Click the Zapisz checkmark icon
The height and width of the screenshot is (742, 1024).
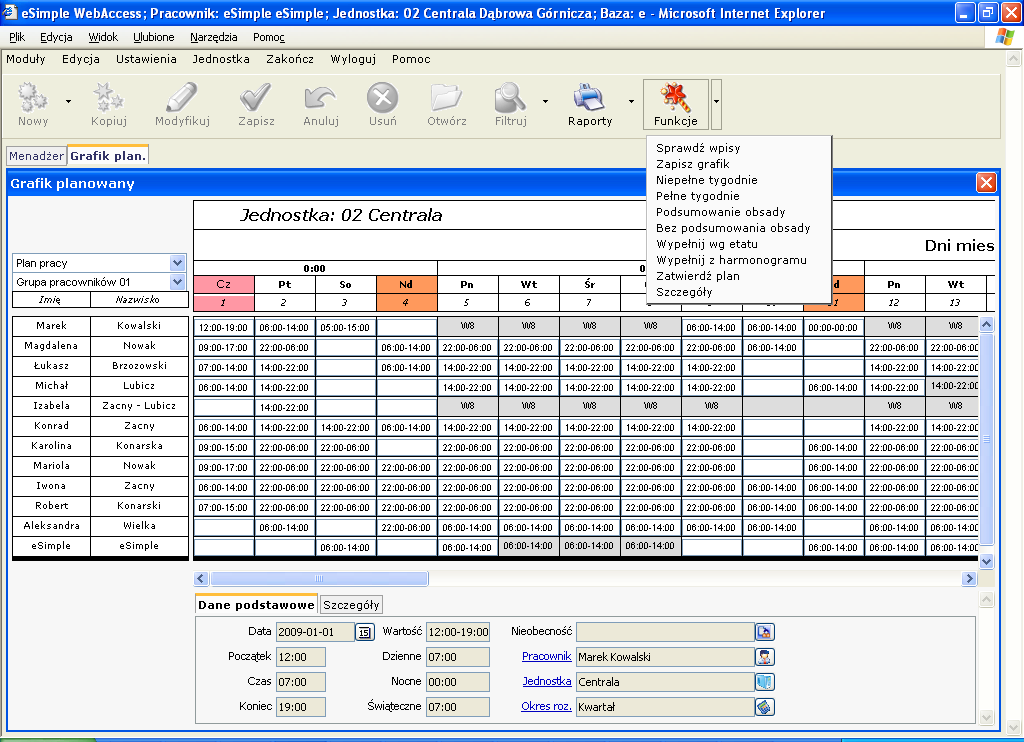(x=255, y=97)
